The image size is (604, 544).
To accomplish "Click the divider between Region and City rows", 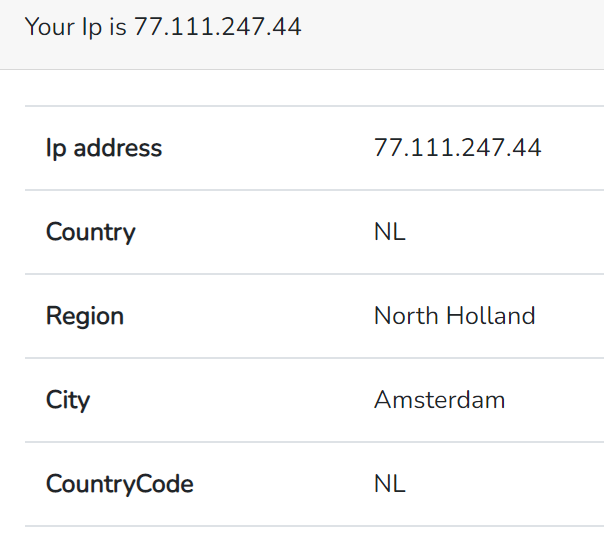I will (314, 358).
